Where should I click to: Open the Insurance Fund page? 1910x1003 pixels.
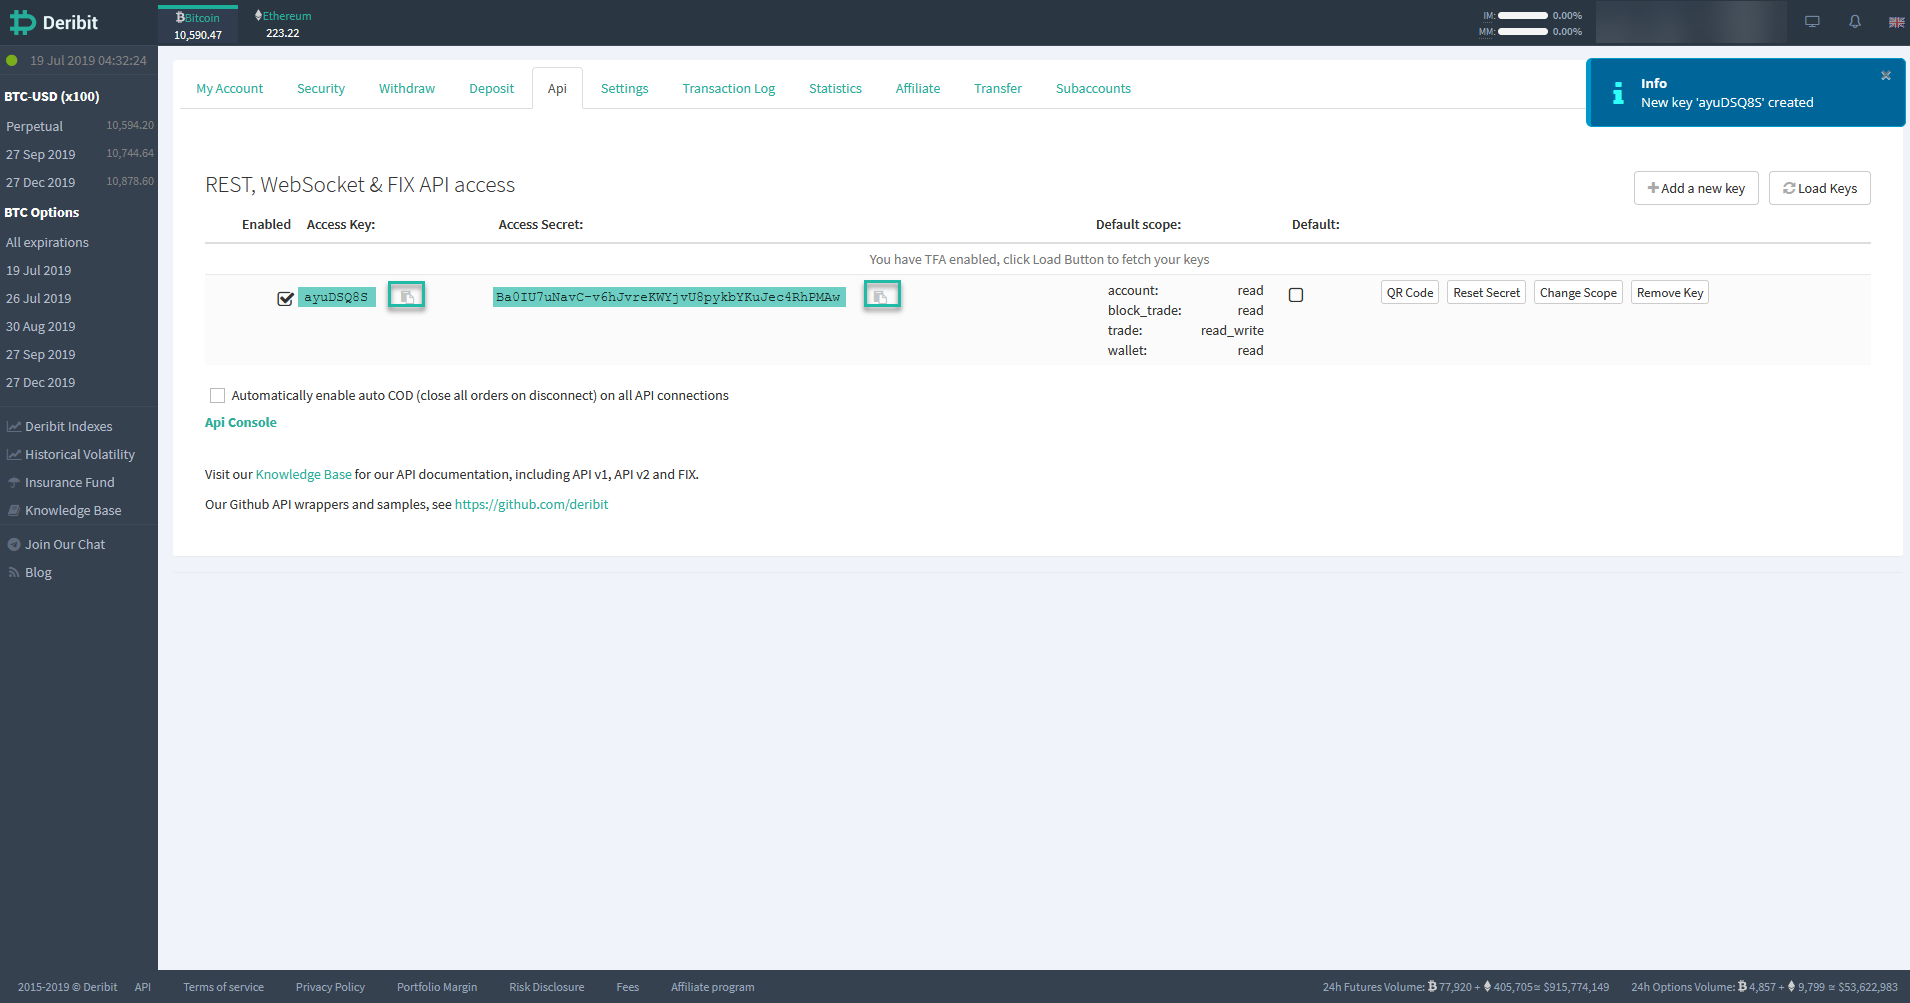coord(69,482)
